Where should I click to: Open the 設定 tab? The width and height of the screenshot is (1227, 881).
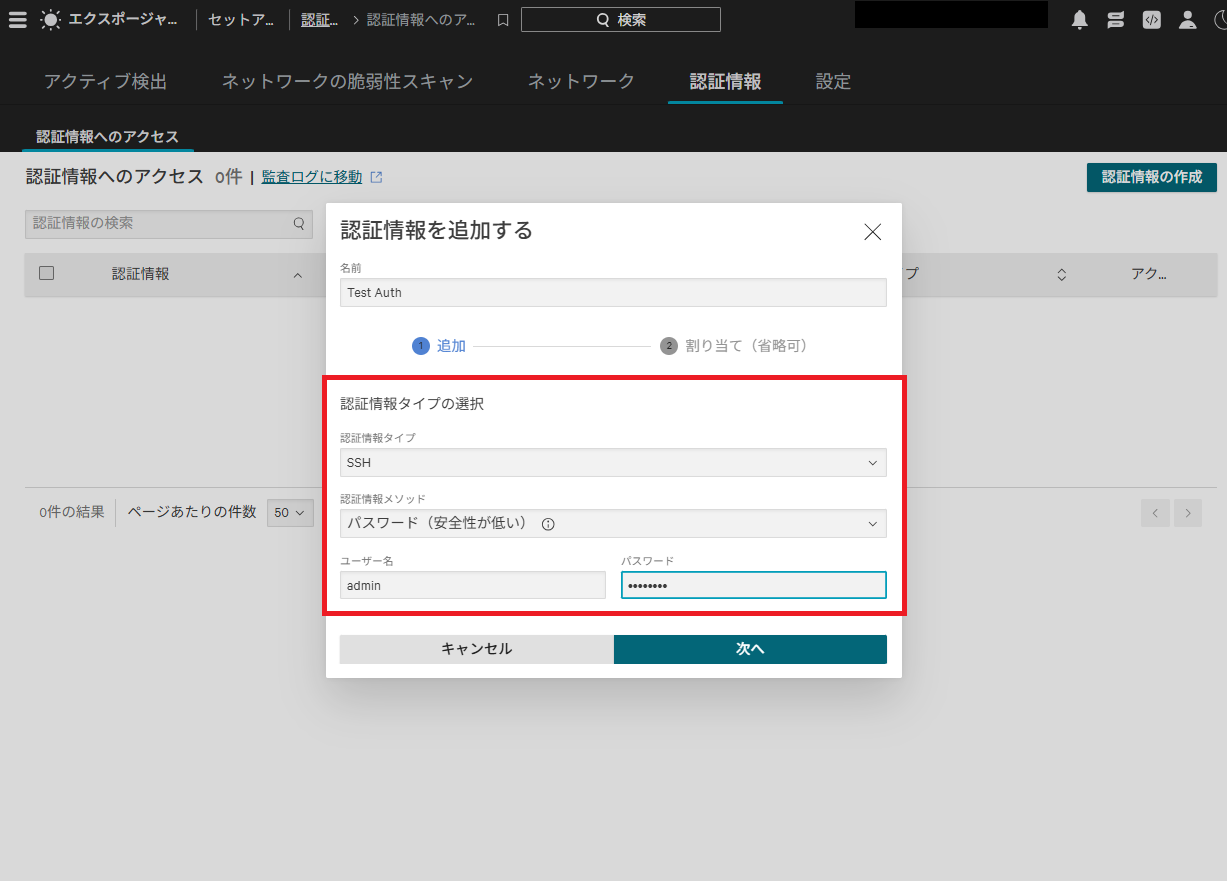click(833, 82)
